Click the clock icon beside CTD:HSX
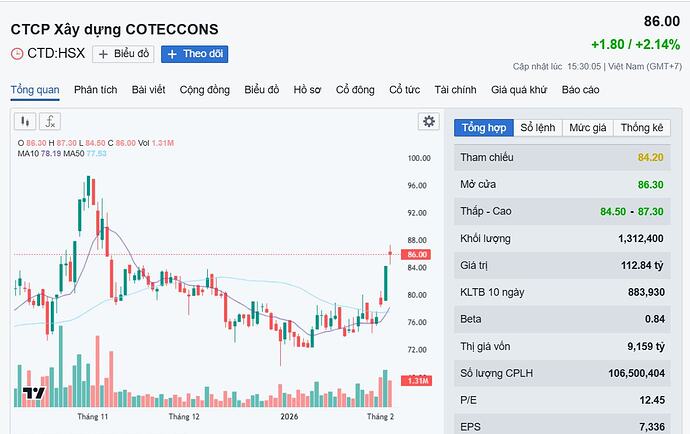 (16, 54)
